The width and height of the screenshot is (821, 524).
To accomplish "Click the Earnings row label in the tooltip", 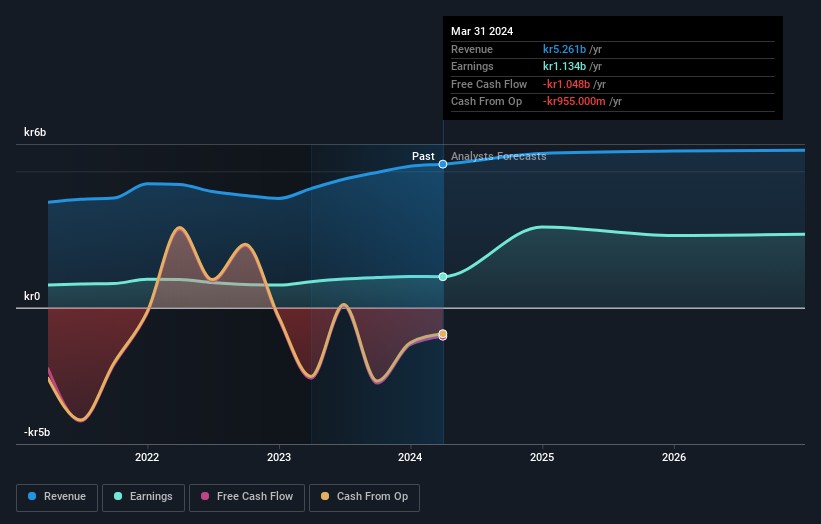I will (472, 66).
